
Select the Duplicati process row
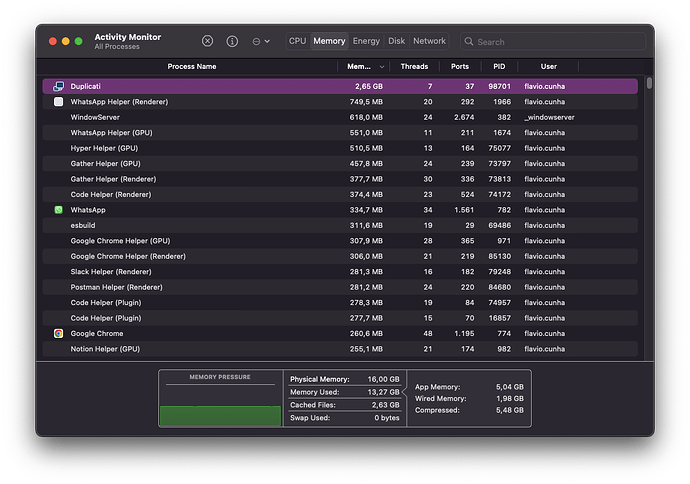pos(340,86)
